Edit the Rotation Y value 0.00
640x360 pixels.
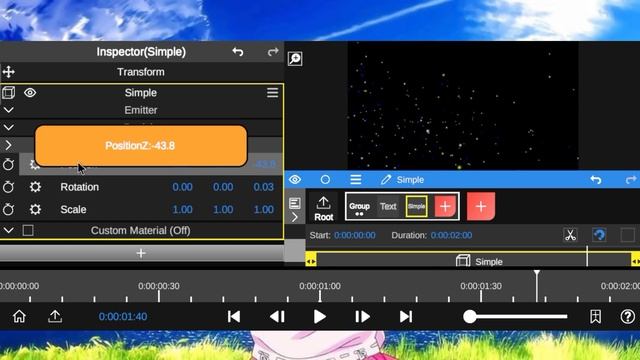point(223,187)
